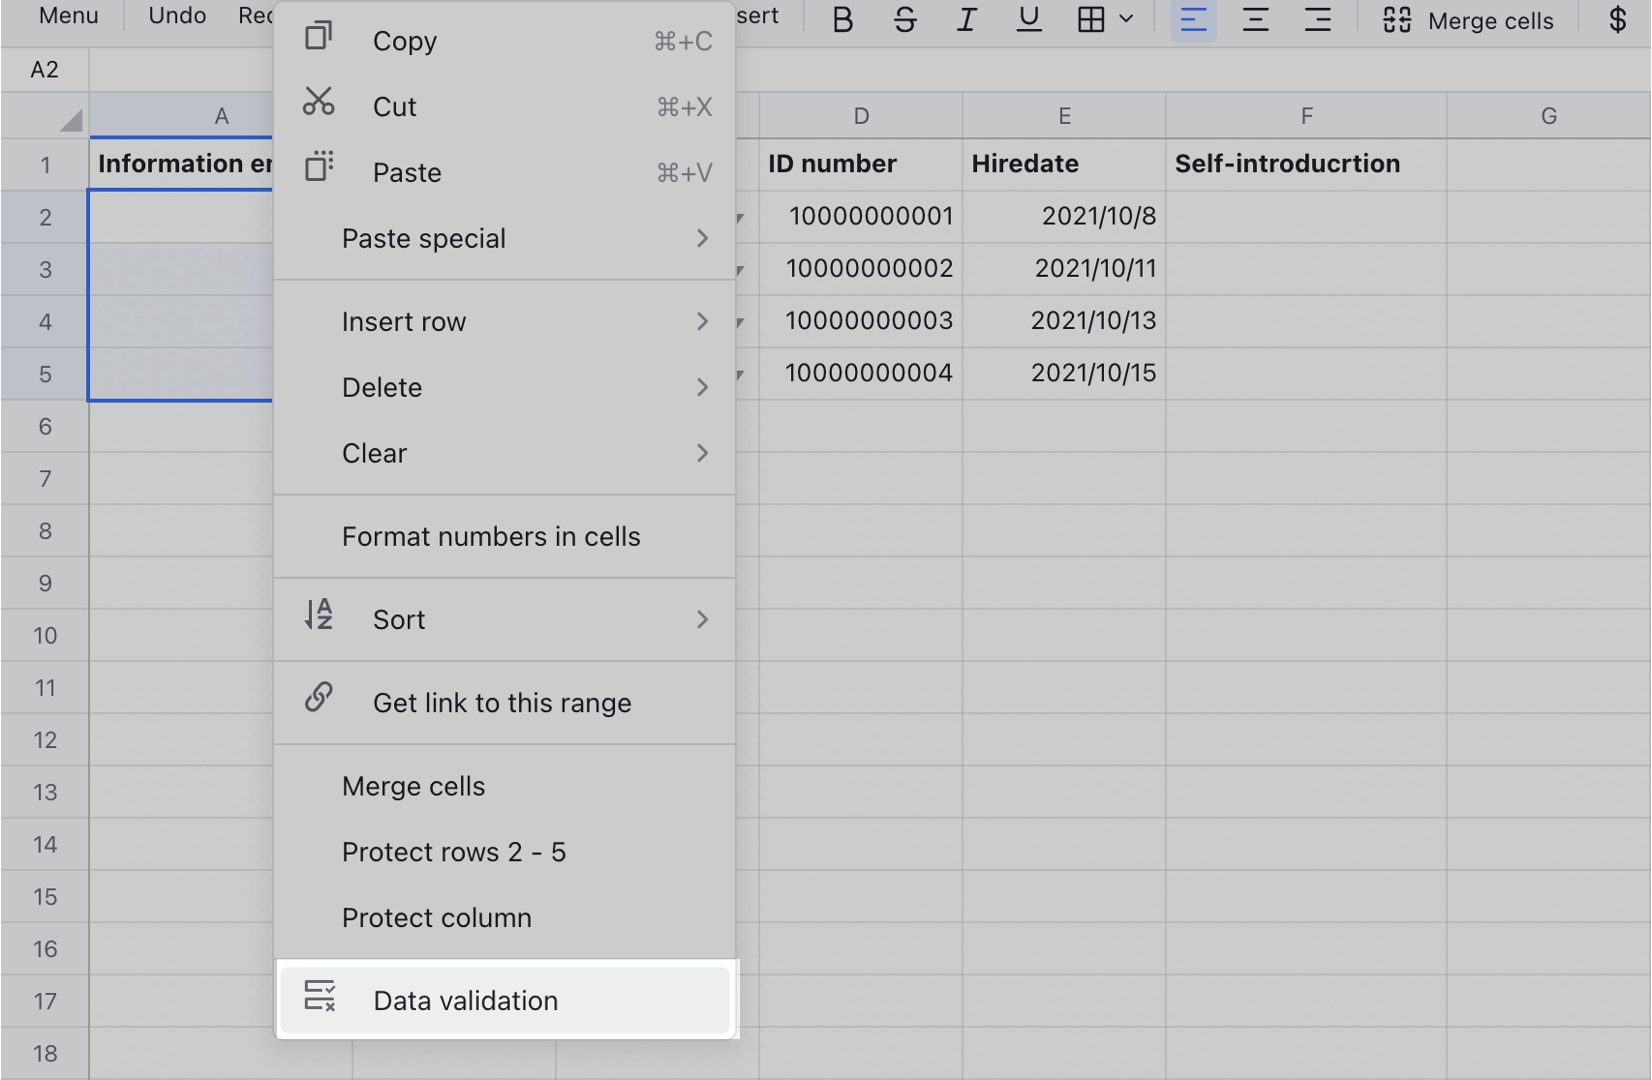The width and height of the screenshot is (1652, 1080).
Task: Open the Menu item in the top bar
Action: [67, 15]
